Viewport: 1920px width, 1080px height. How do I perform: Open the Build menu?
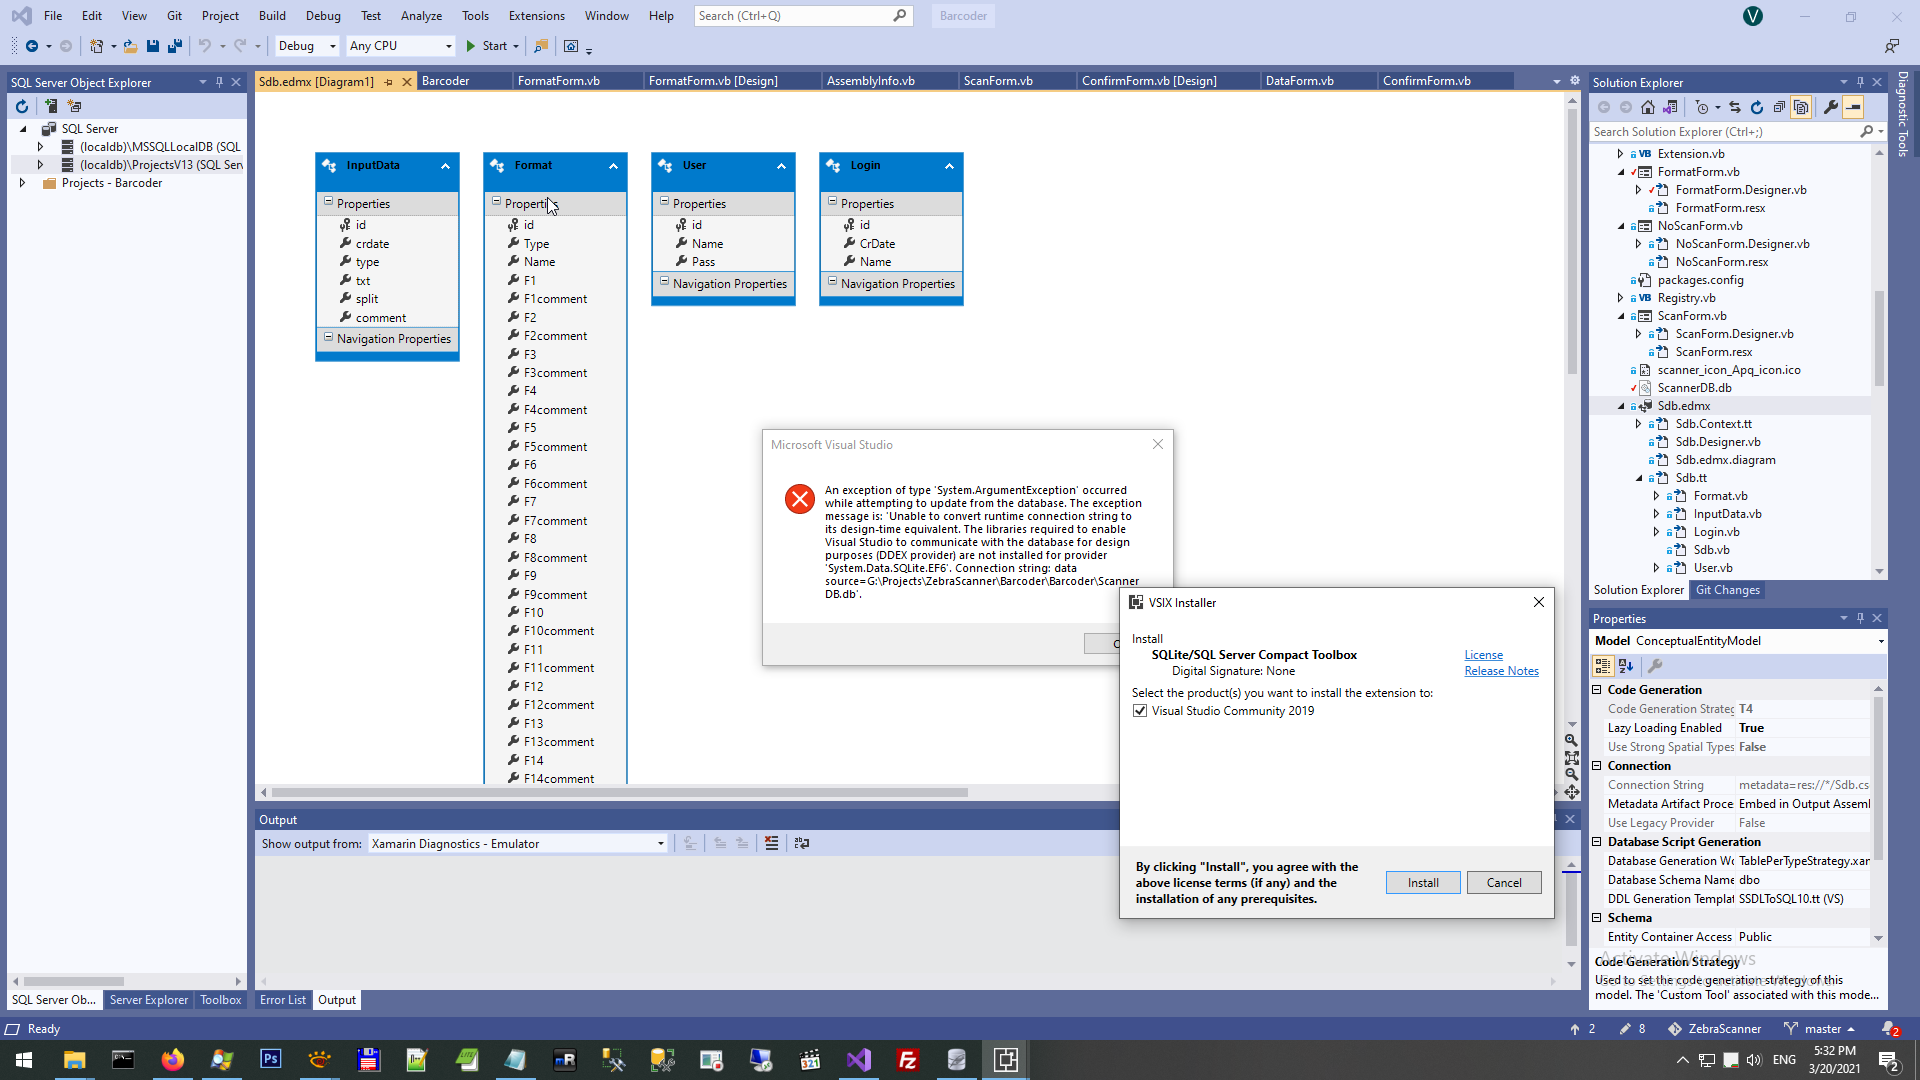click(271, 15)
